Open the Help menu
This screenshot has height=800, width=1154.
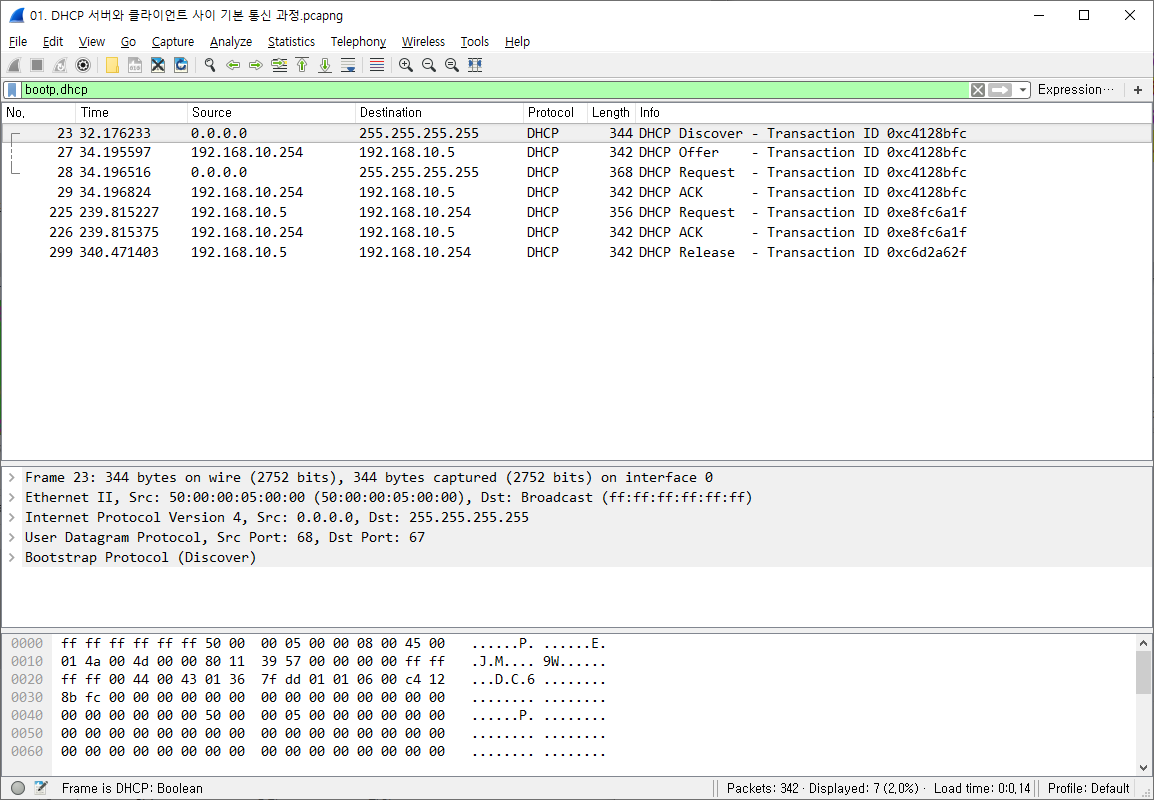point(517,42)
